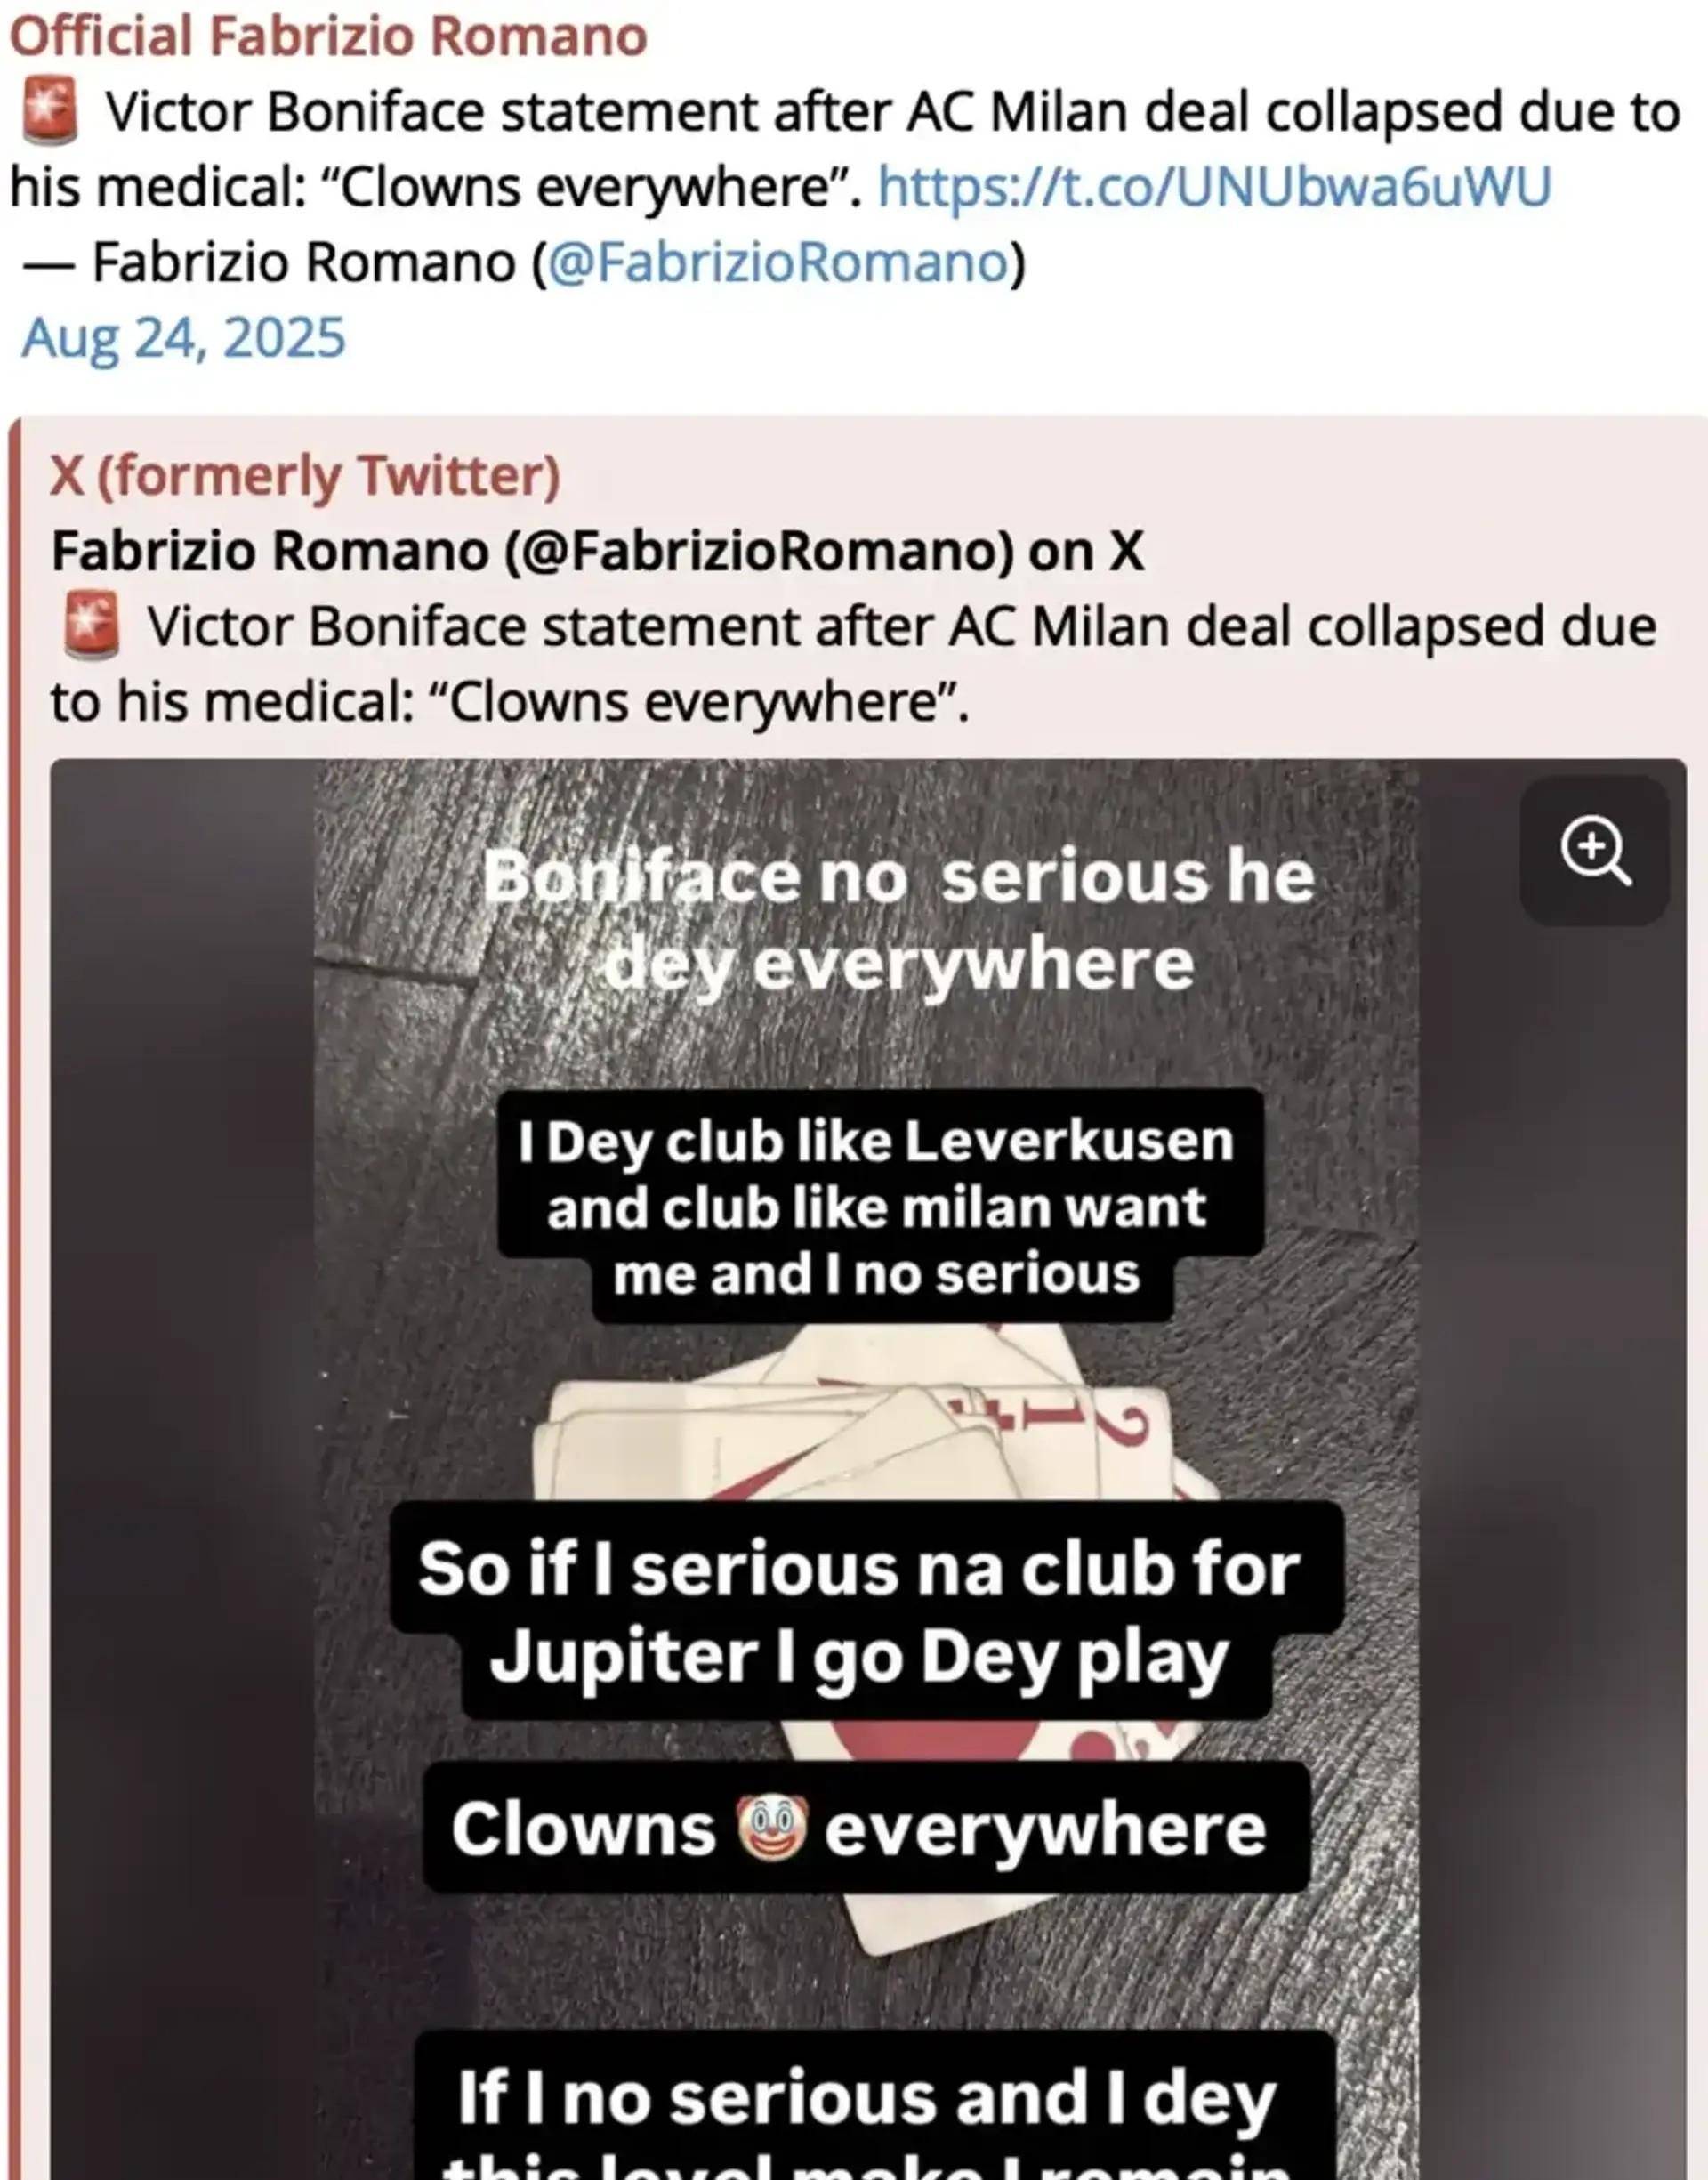Viewport: 1708px width, 2180px height.
Task: Click the siren emoji in the top message
Action: tap(50, 112)
